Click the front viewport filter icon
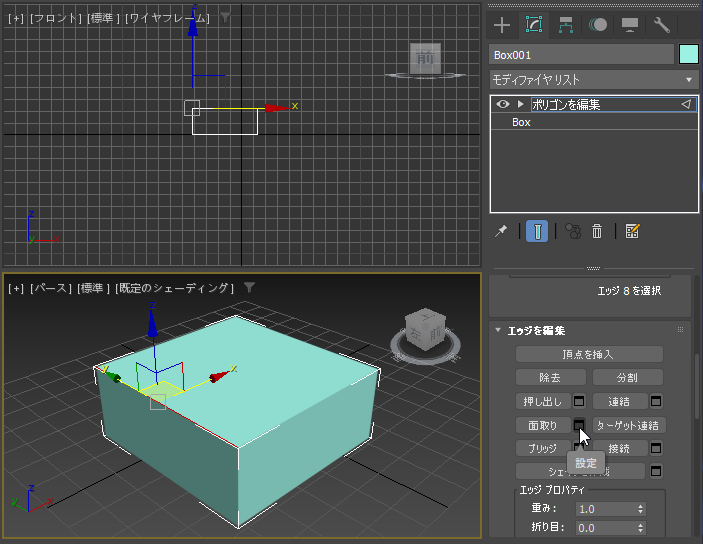 tap(226, 17)
